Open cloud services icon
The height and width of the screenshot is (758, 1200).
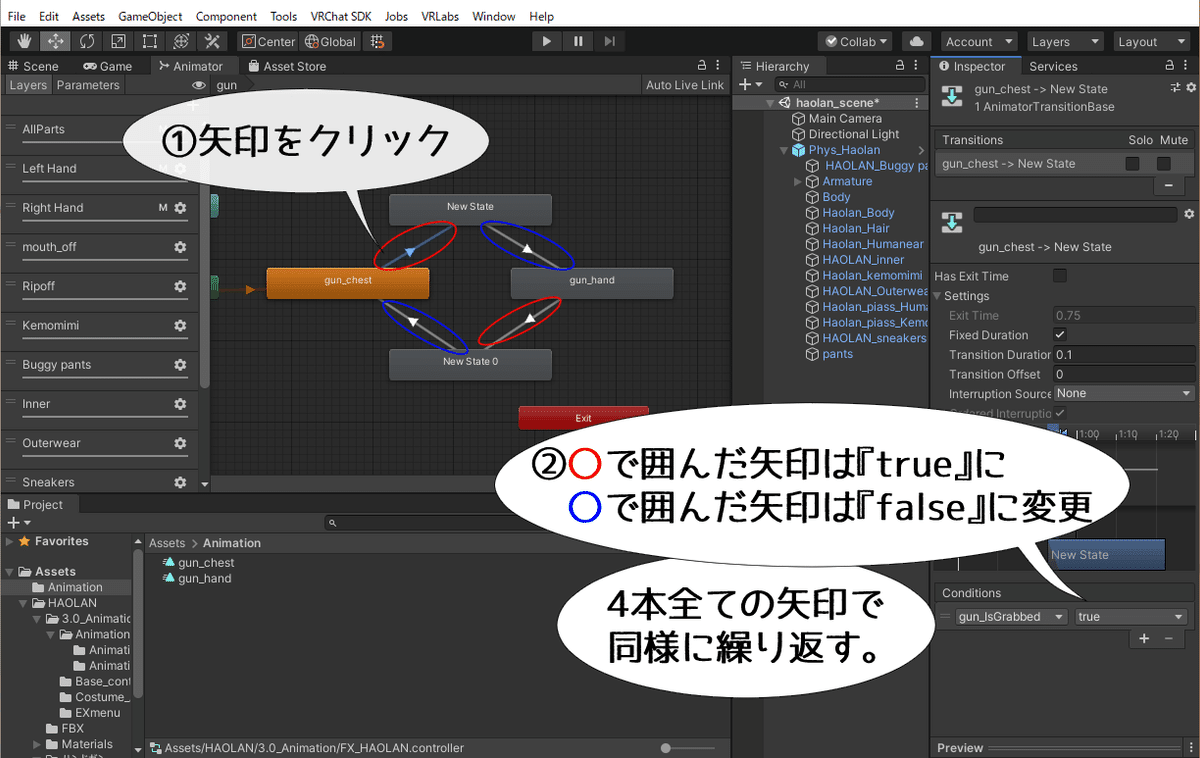tap(915, 41)
